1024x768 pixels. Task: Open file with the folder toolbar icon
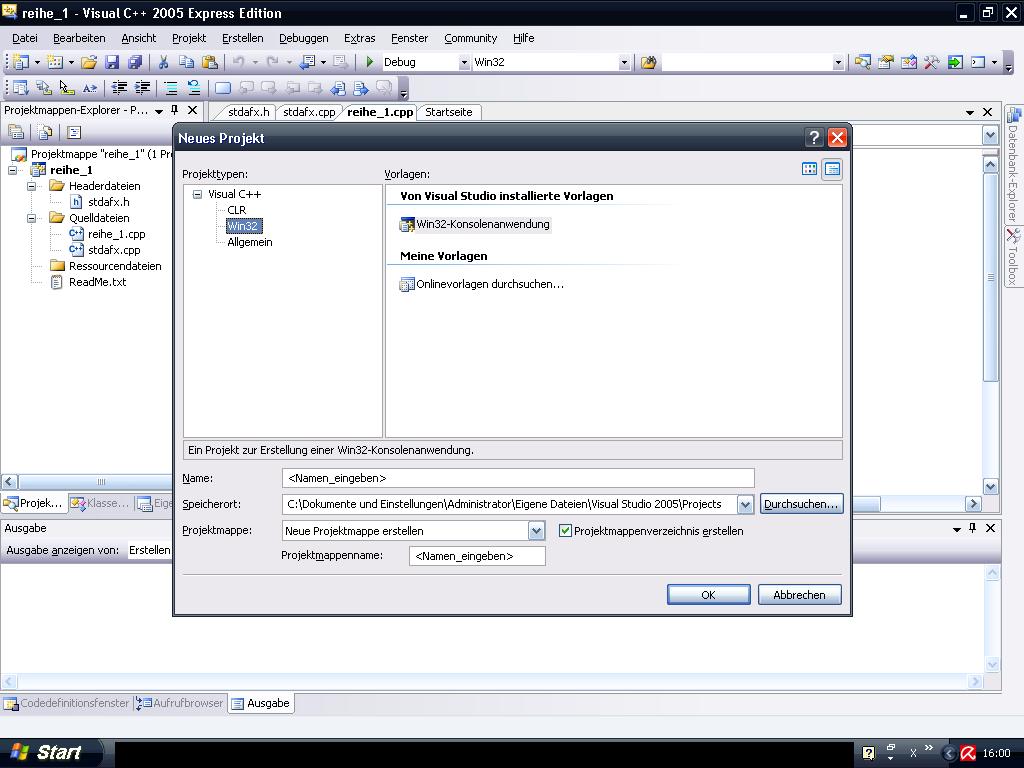coord(89,62)
